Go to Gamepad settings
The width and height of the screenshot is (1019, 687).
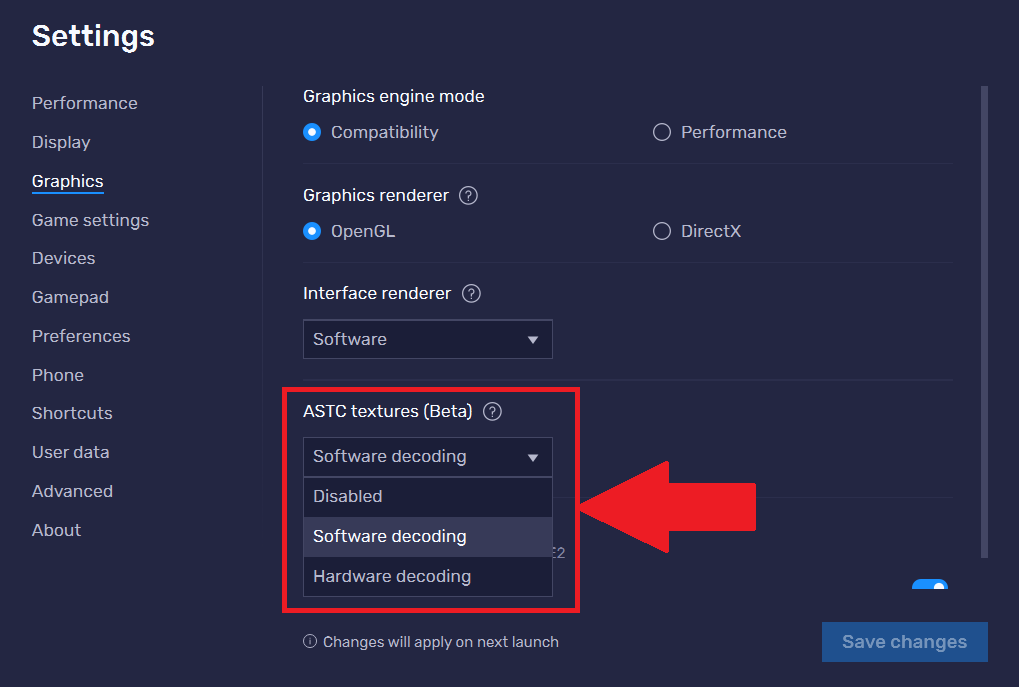pos(70,297)
